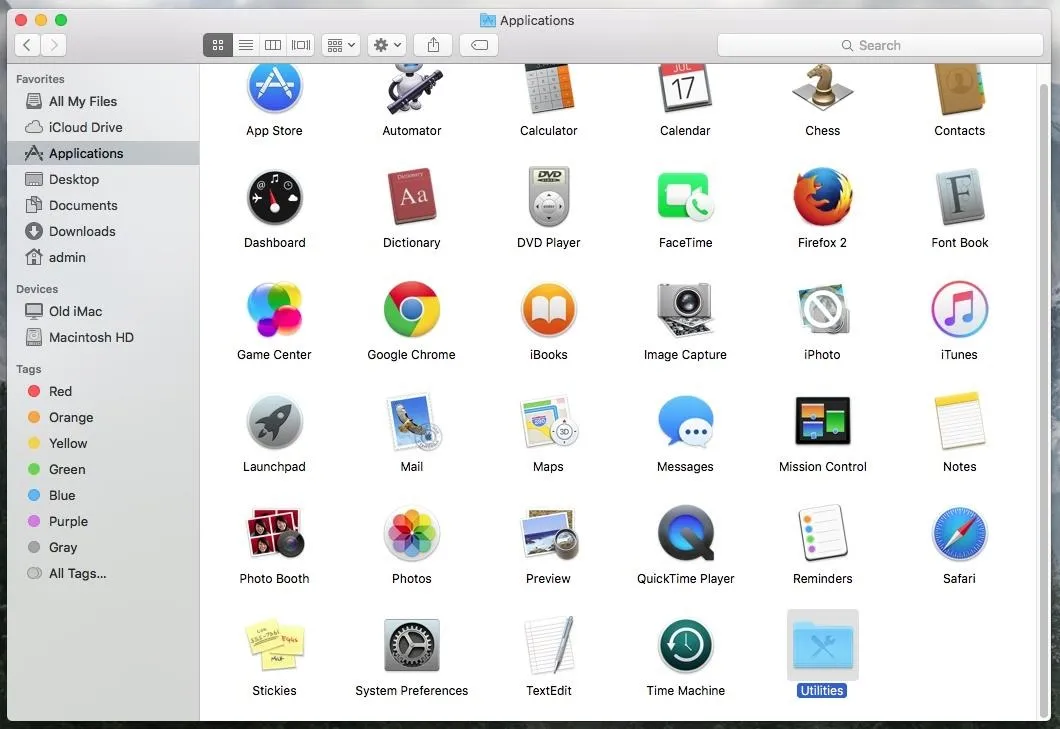Open the Notes application

pos(959,421)
